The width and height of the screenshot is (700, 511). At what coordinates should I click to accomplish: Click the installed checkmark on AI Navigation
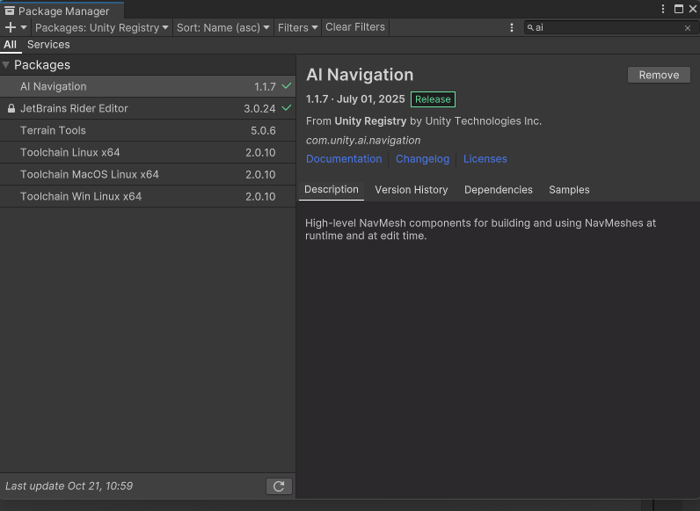point(287,87)
